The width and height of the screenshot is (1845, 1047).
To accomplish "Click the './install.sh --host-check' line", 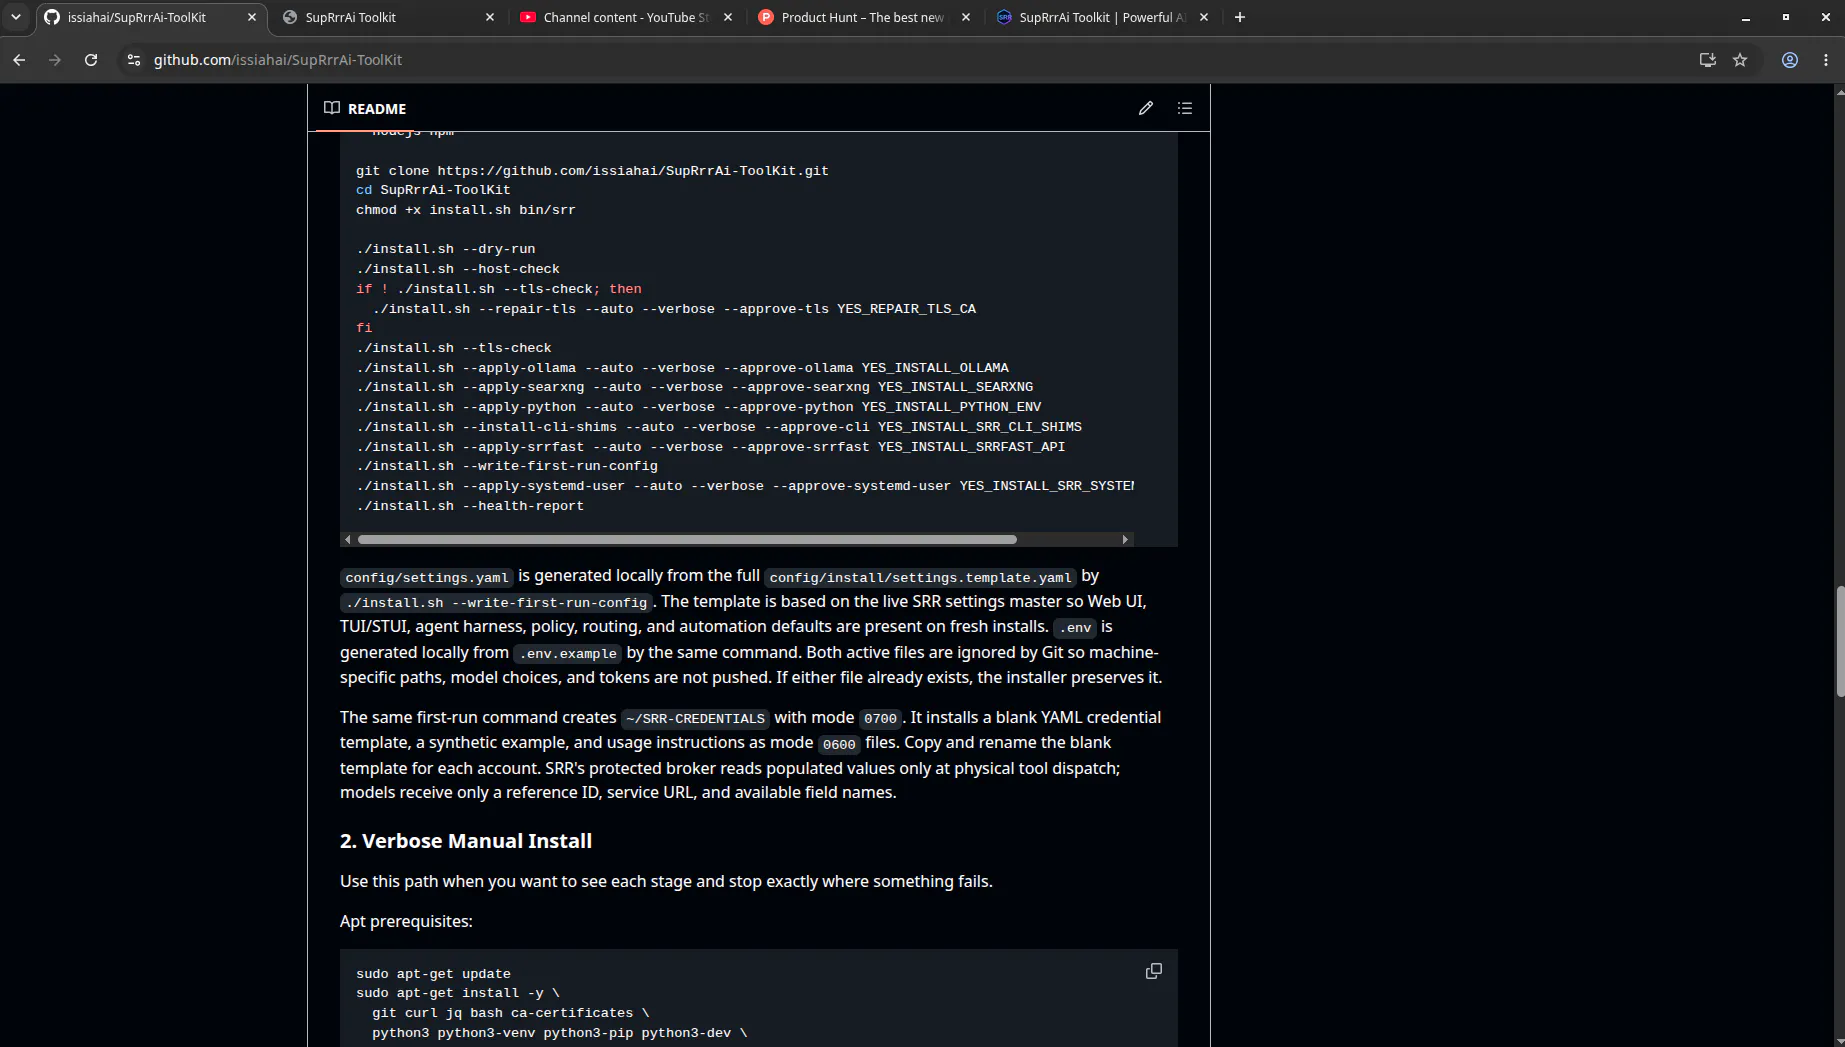I will (x=458, y=269).
